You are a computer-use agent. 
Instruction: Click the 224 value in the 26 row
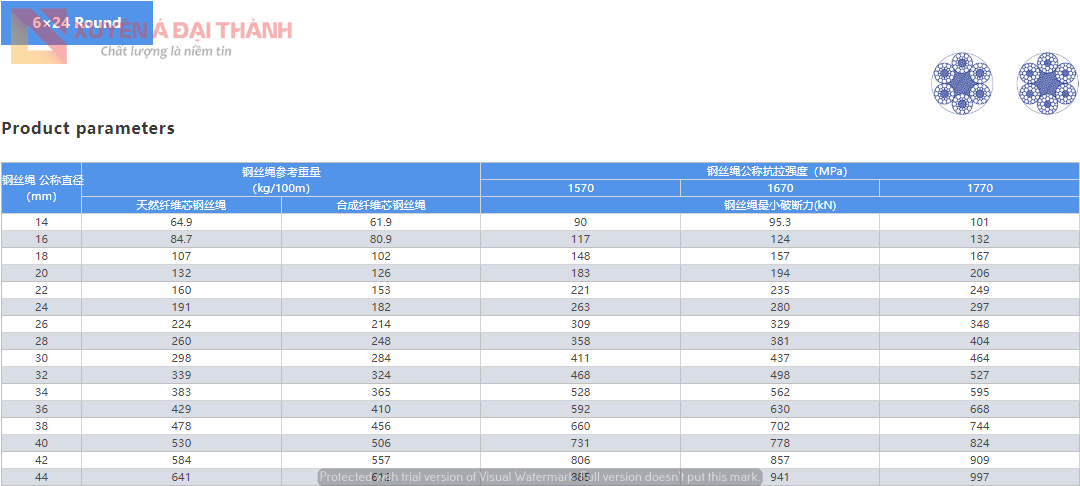point(182,324)
